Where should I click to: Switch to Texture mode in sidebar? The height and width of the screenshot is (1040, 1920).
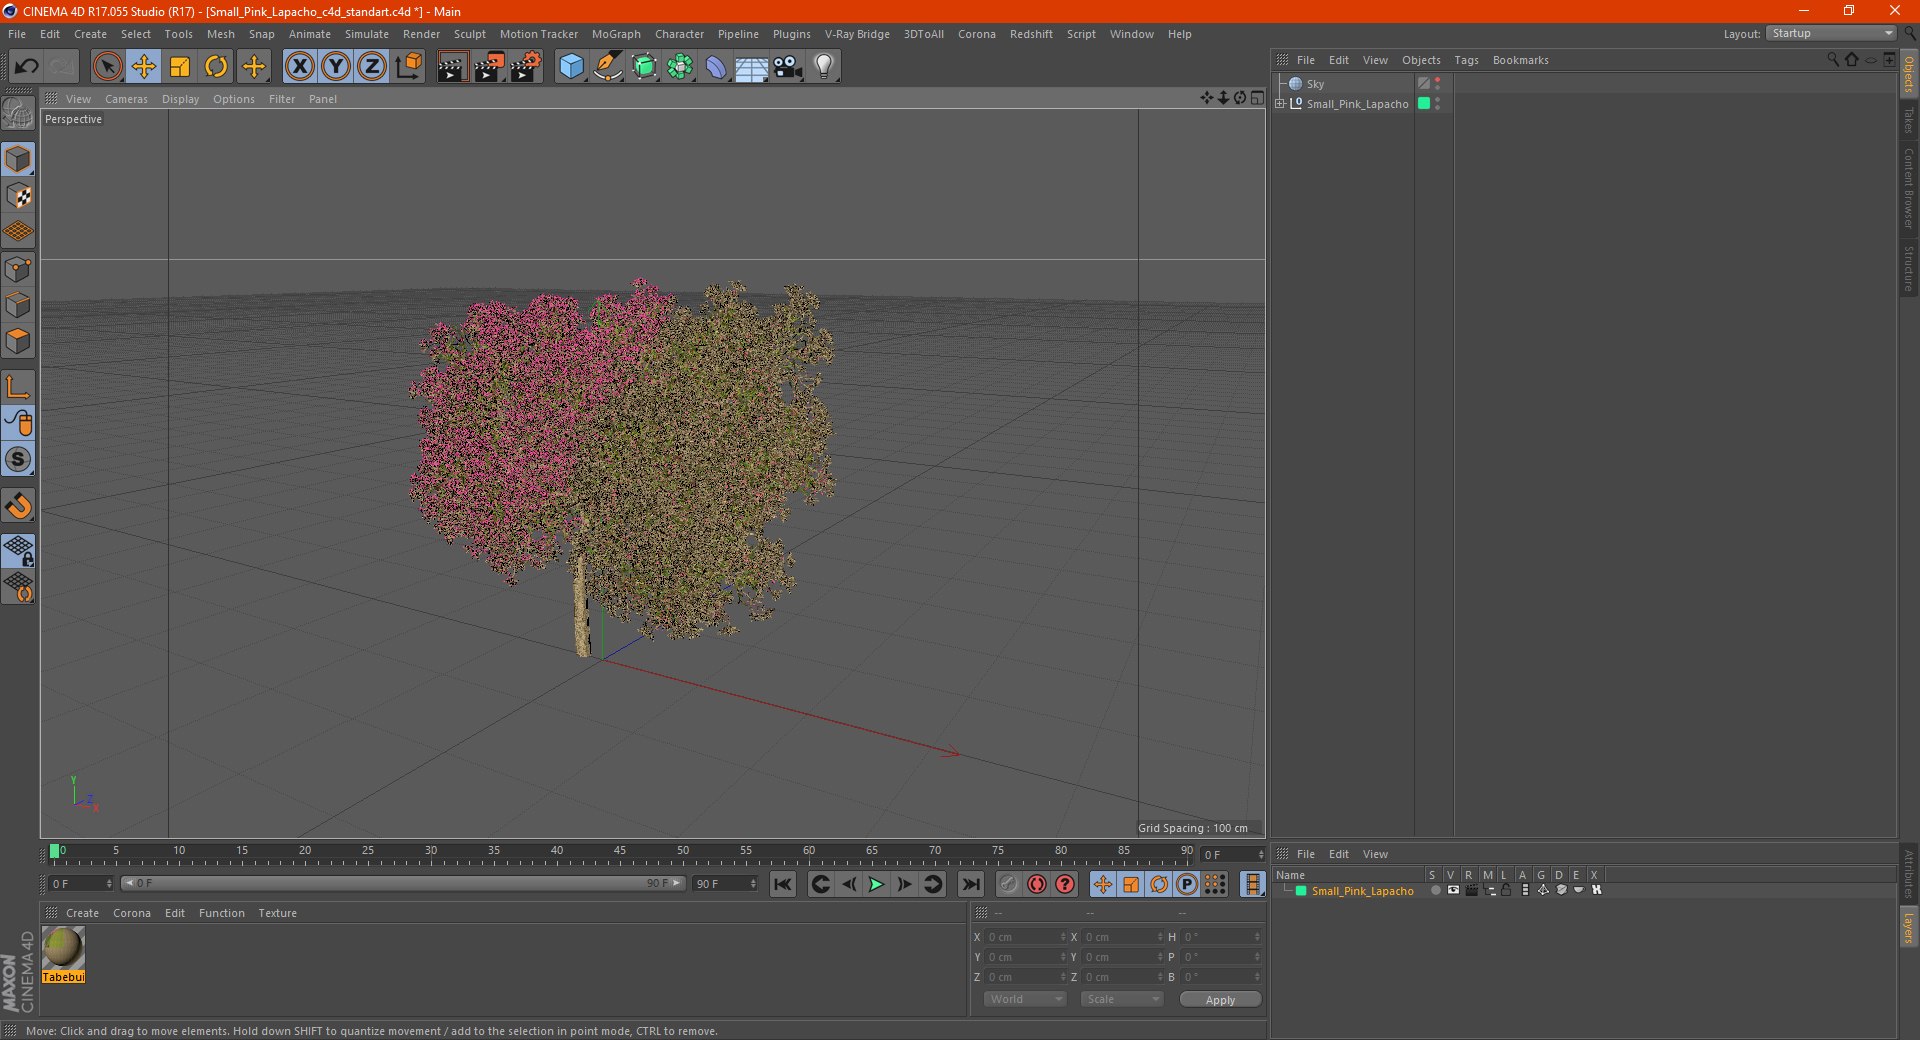(x=19, y=196)
